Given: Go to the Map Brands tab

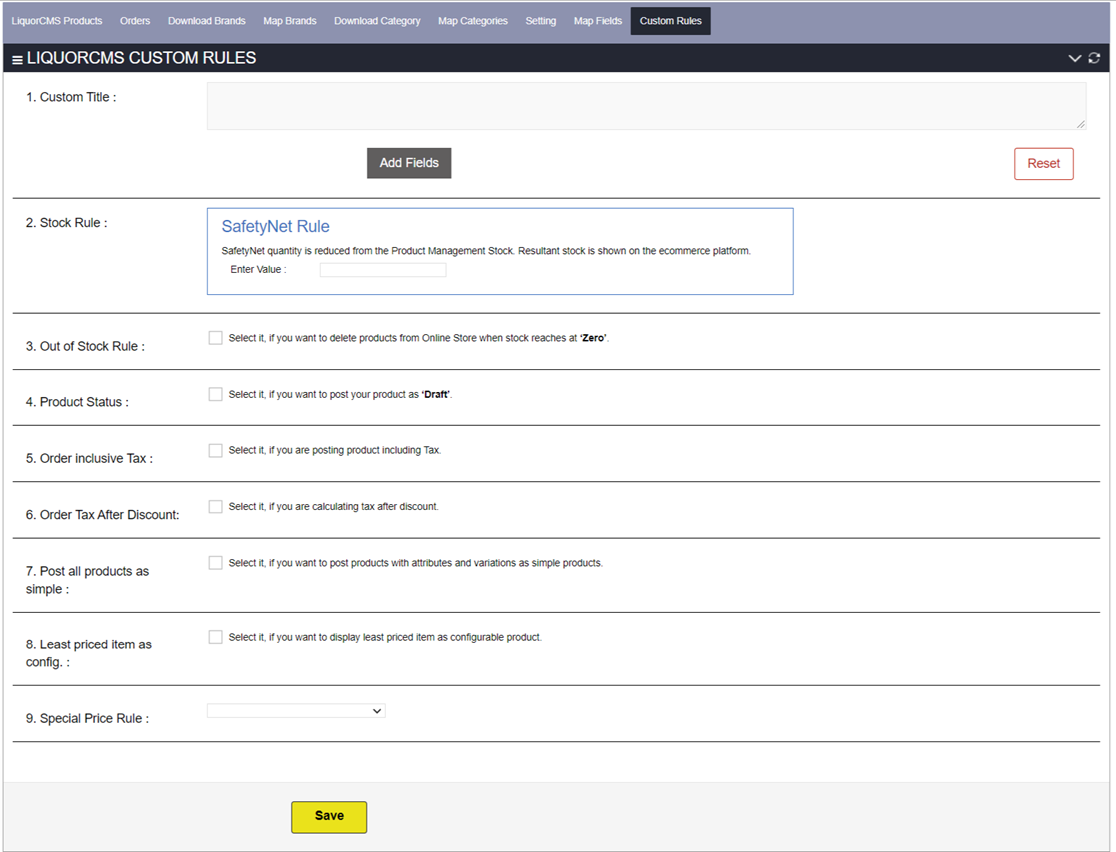Looking at the screenshot, I should pos(290,21).
